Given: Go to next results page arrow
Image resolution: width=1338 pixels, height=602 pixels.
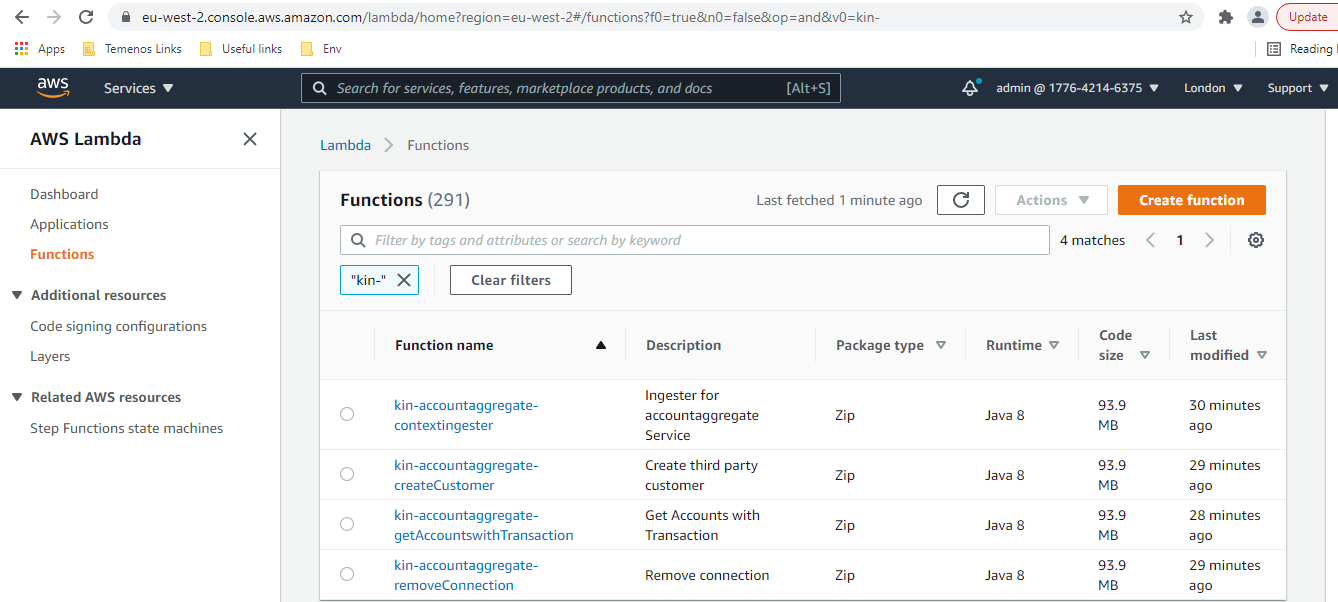Looking at the screenshot, I should pyautogui.click(x=1210, y=240).
